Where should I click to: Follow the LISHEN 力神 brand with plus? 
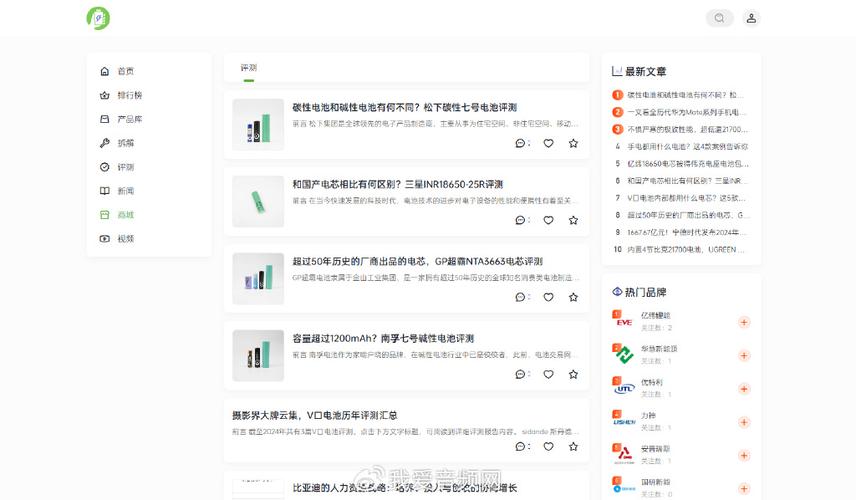[744, 422]
